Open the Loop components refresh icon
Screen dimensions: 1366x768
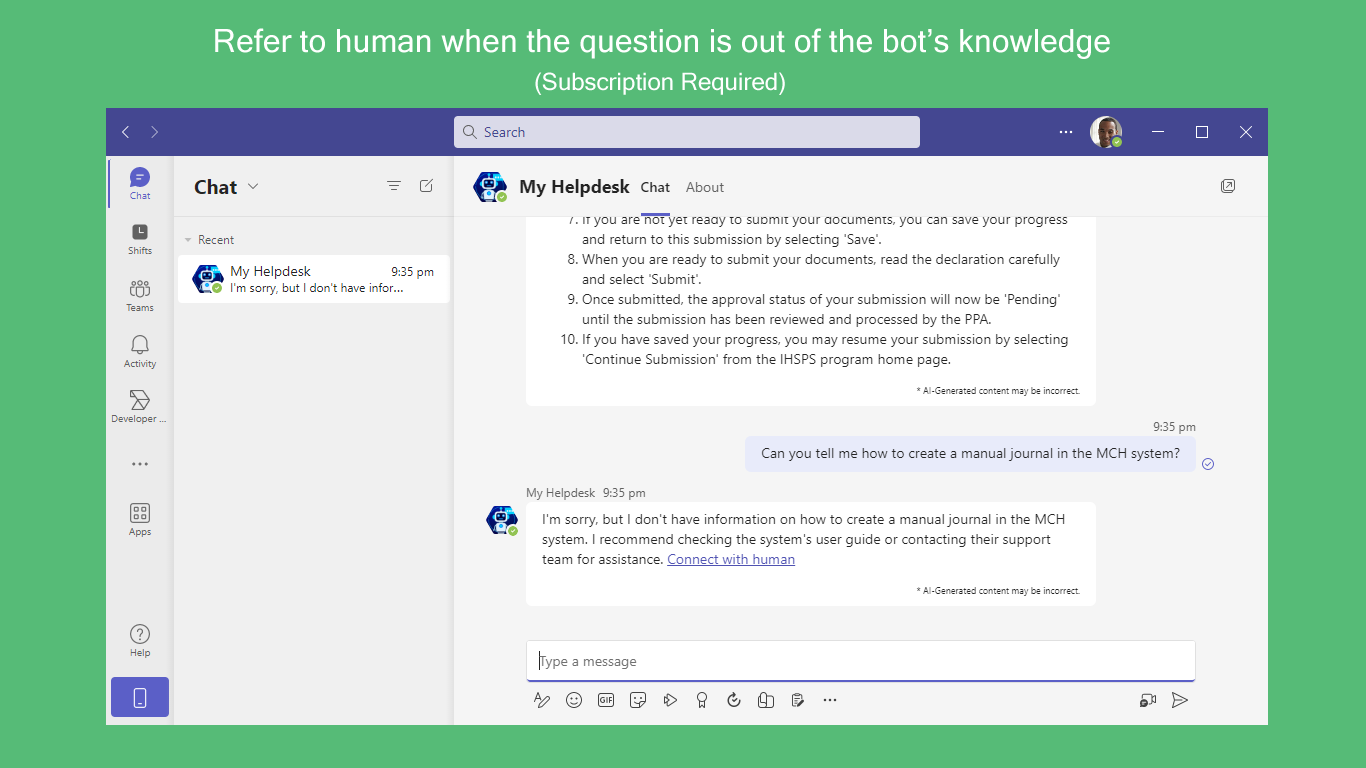pos(734,700)
